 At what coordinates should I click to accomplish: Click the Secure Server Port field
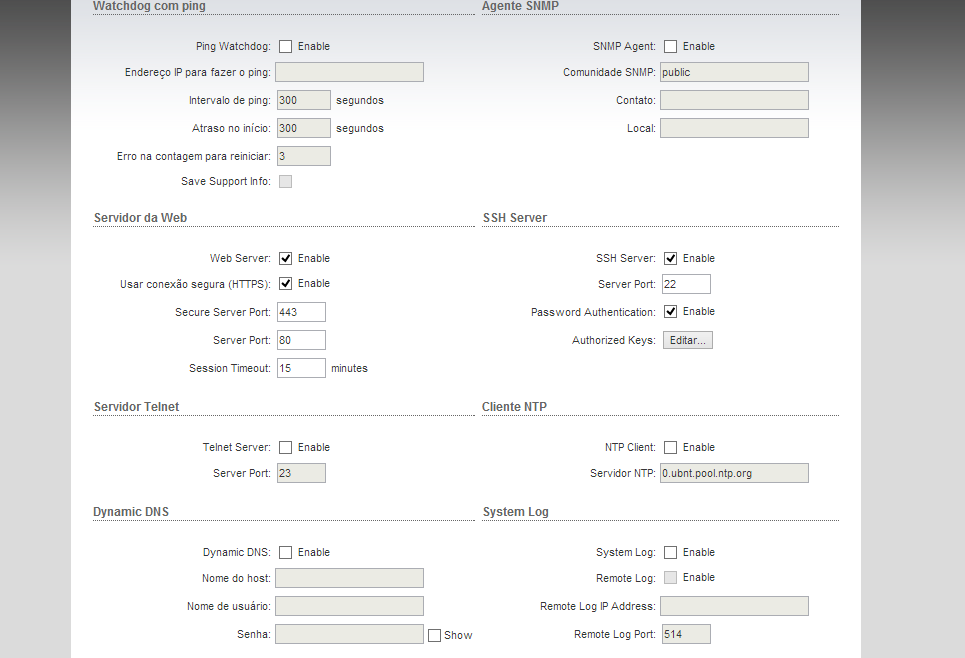click(x=300, y=312)
